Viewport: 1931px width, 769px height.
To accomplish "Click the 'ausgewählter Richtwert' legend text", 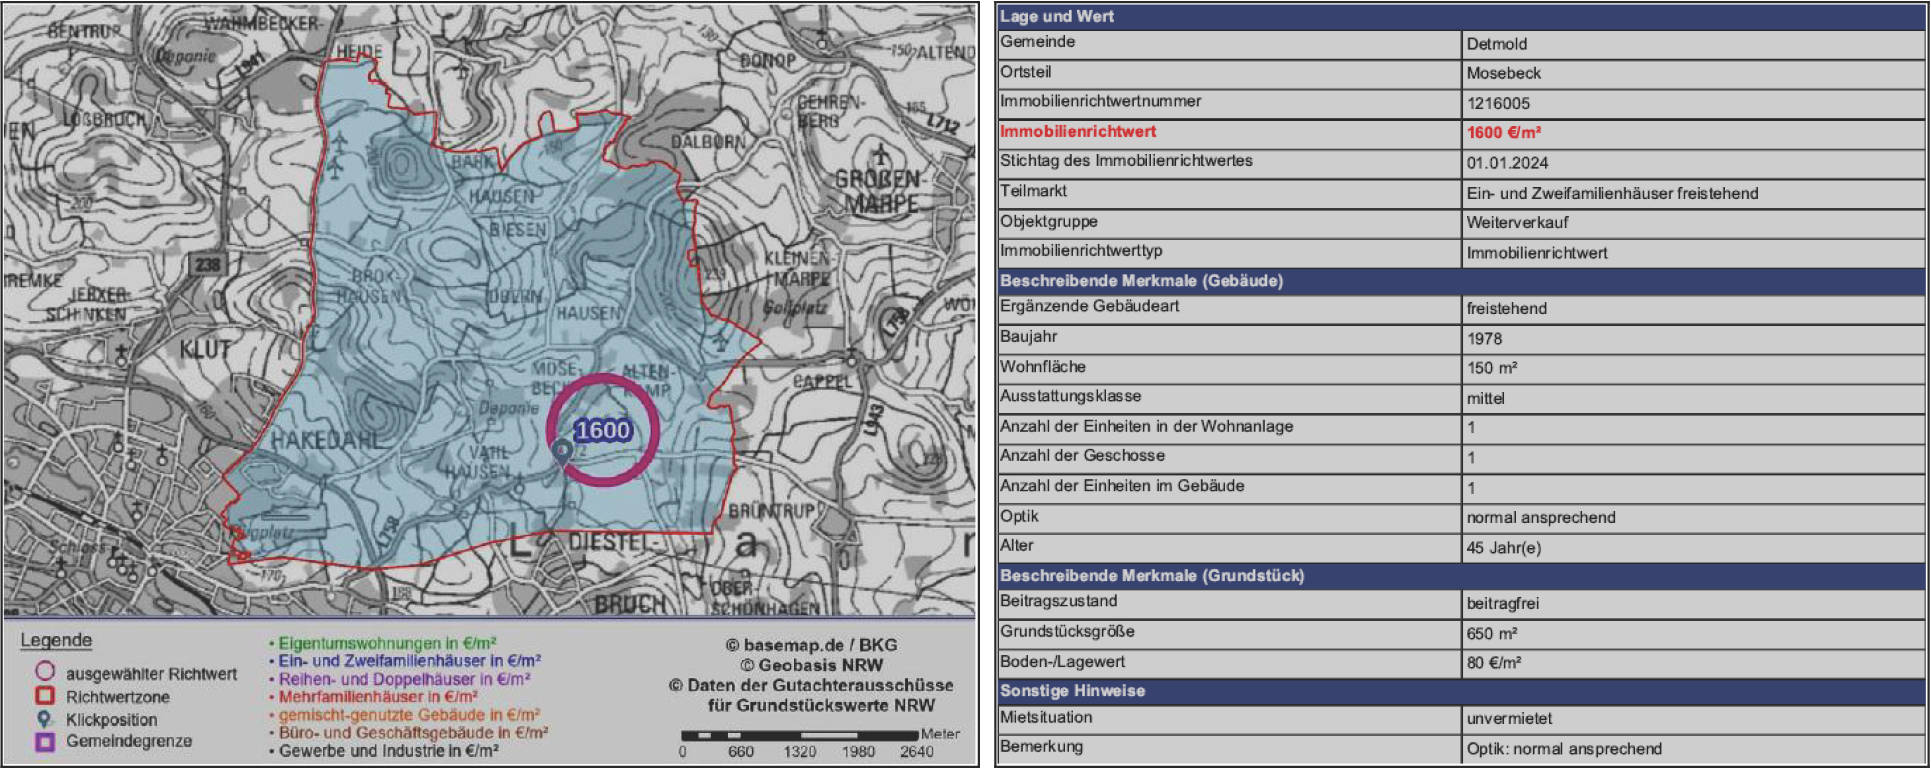I will pyautogui.click(x=152, y=674).
